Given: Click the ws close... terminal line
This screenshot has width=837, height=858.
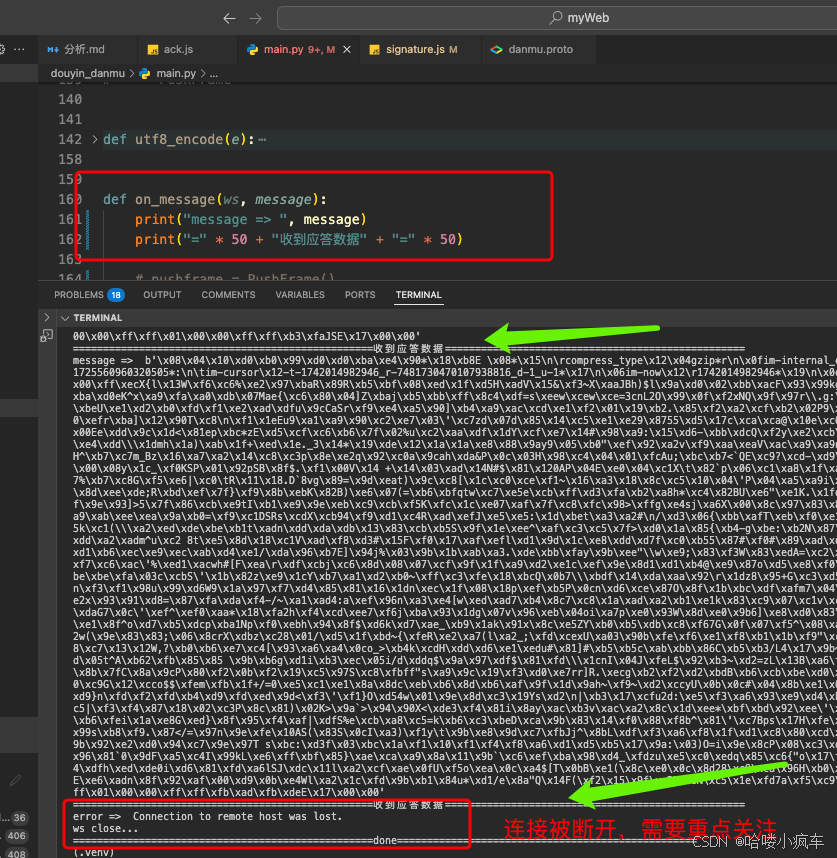Looking at the screenshot, I should pos(105,828).
